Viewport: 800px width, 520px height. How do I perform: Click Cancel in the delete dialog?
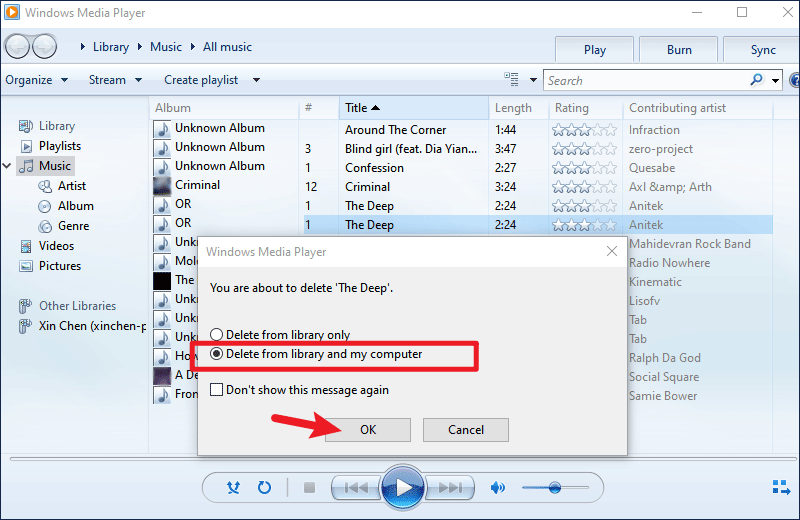466,430
